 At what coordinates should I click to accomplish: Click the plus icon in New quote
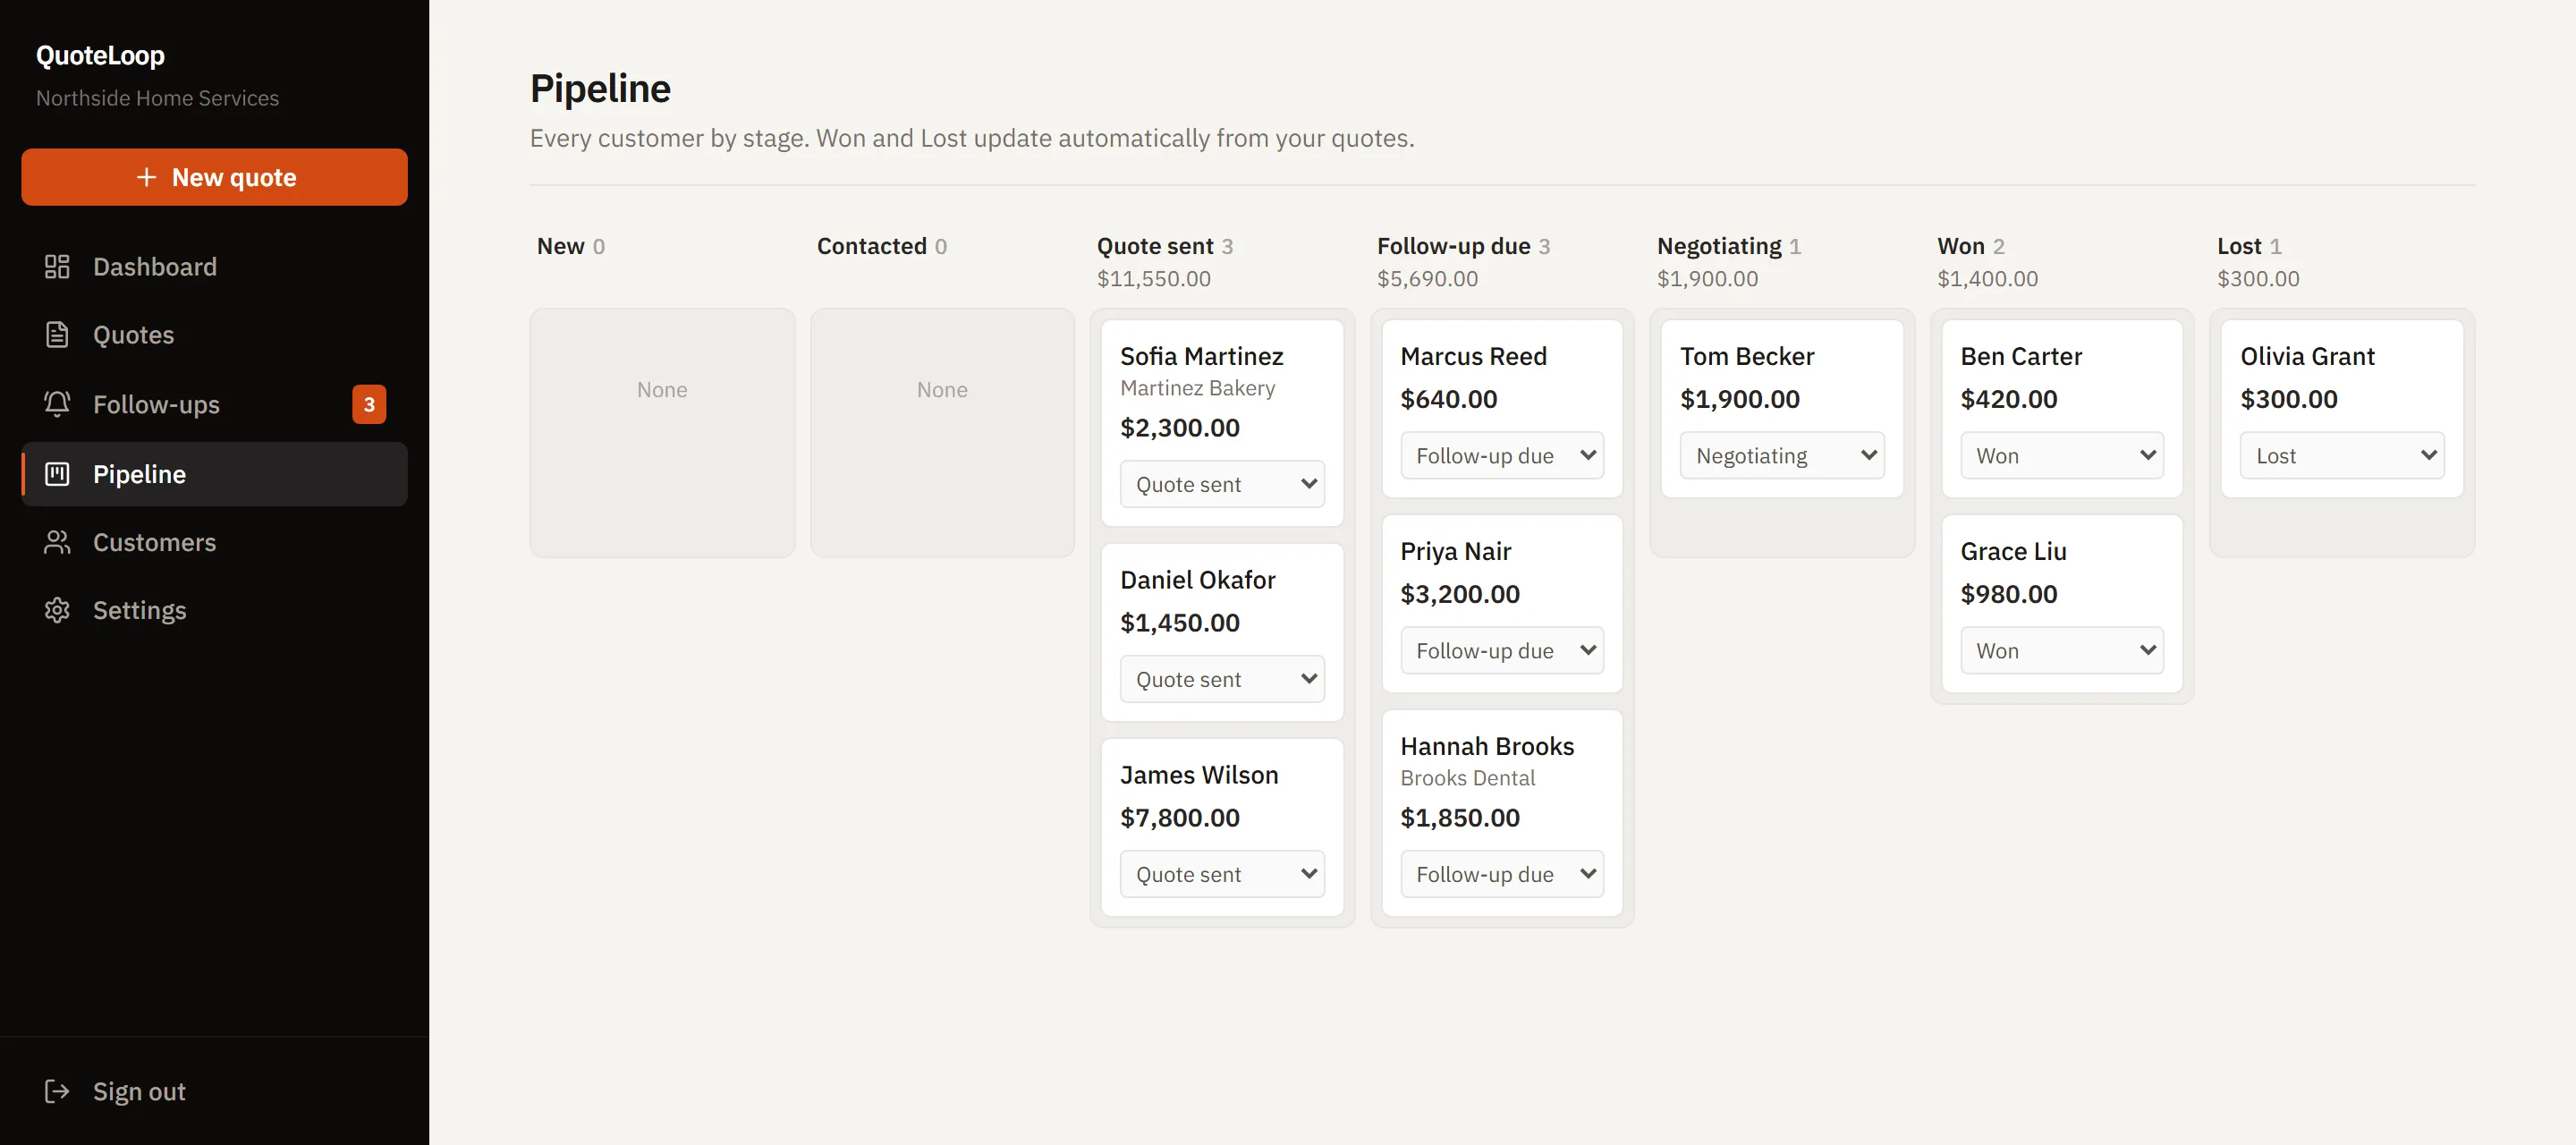click(146, 177)
